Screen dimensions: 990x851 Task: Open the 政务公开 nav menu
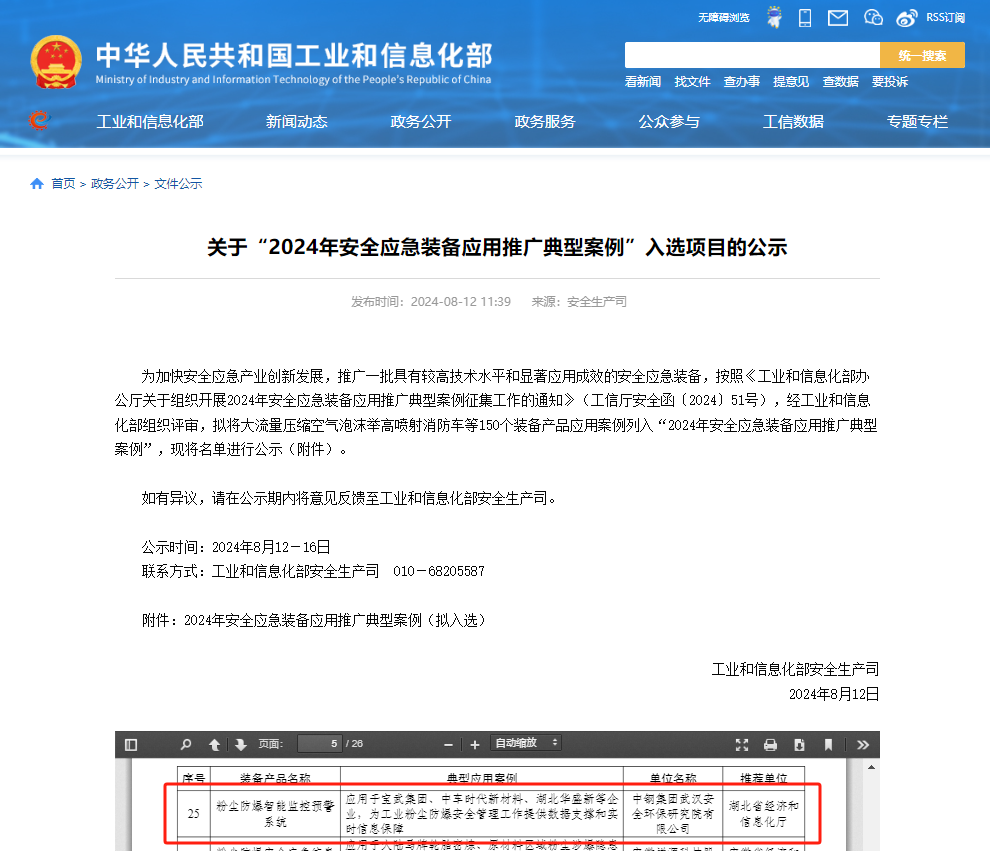click(421, 121)
